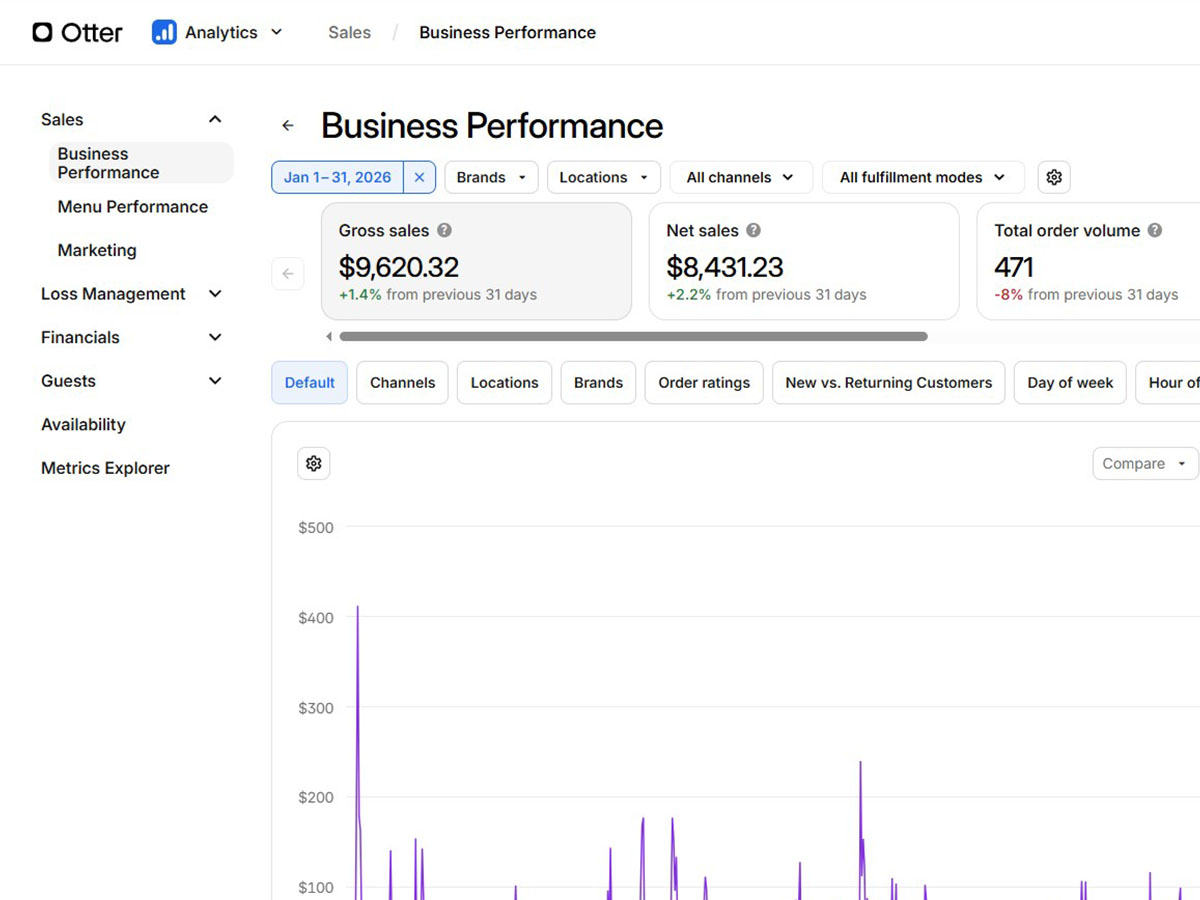Click the back arrow beside Business Performance title
The height and width of the screenshot is (900, 1200).
click(288, 126)
